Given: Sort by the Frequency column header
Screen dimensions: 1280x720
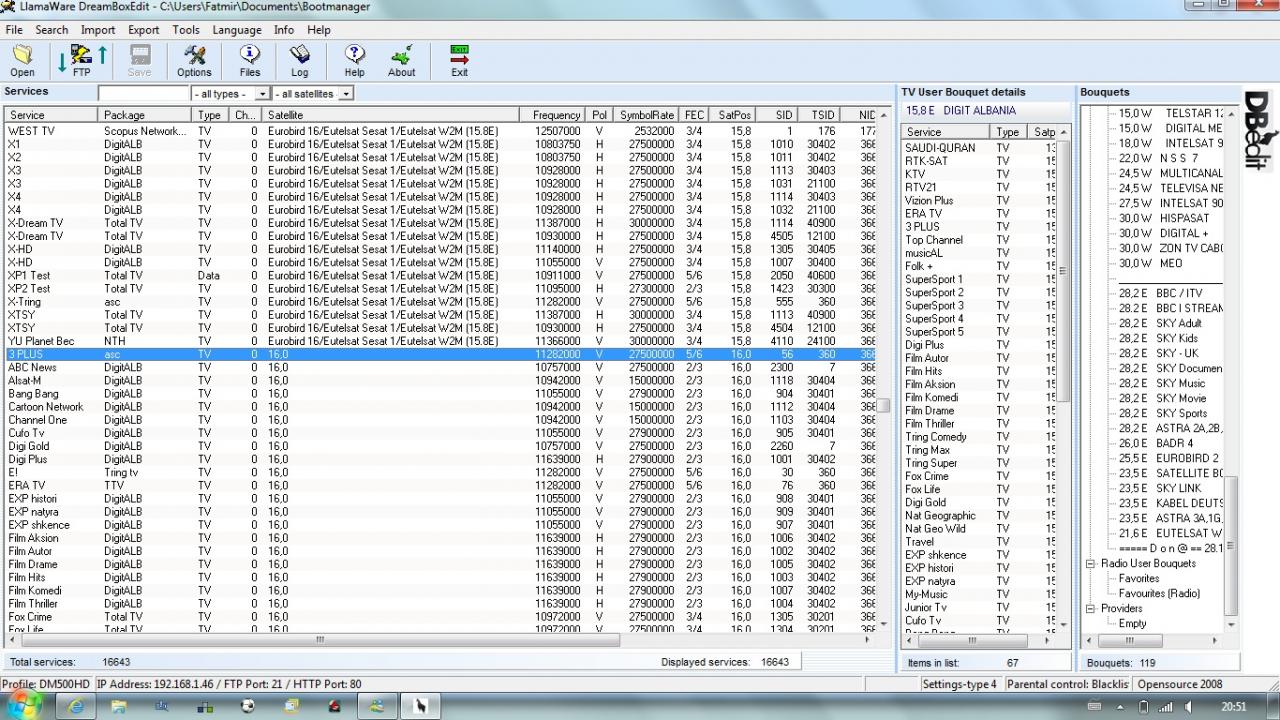Looking at the screenshot, I should 553,115.
